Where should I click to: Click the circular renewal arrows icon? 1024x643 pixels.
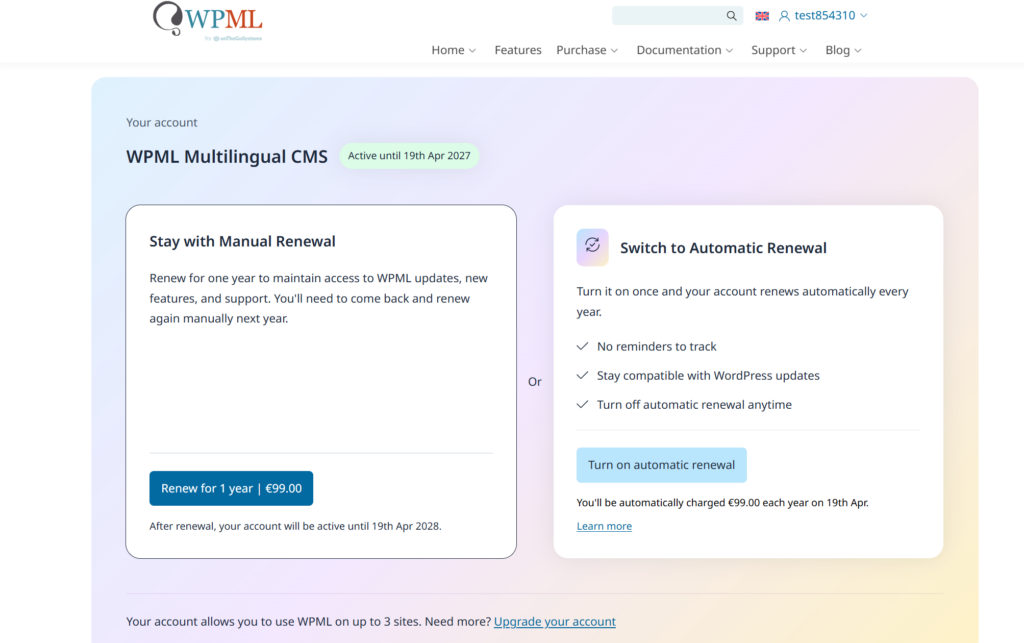click(x=592, y=247)
